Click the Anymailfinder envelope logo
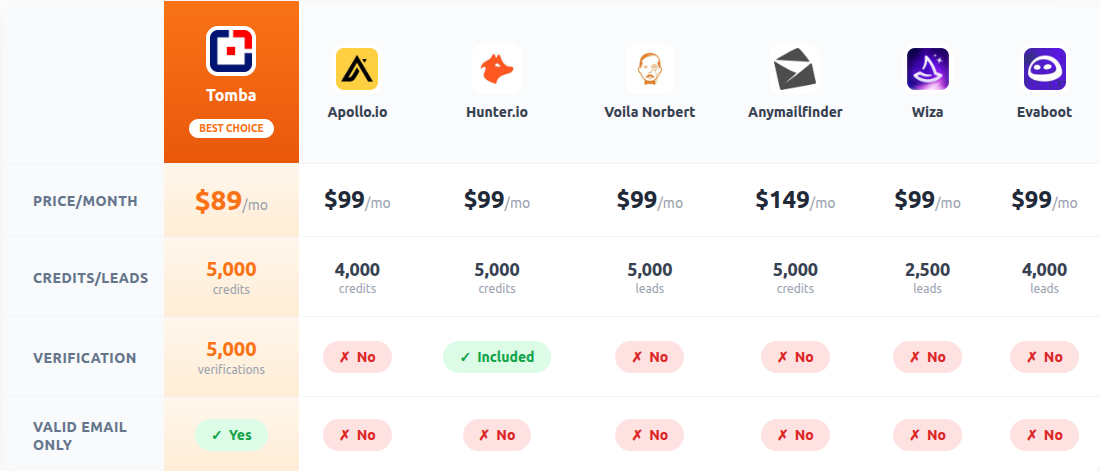This screenshot has width=1100, height=471. click(795, 70)
